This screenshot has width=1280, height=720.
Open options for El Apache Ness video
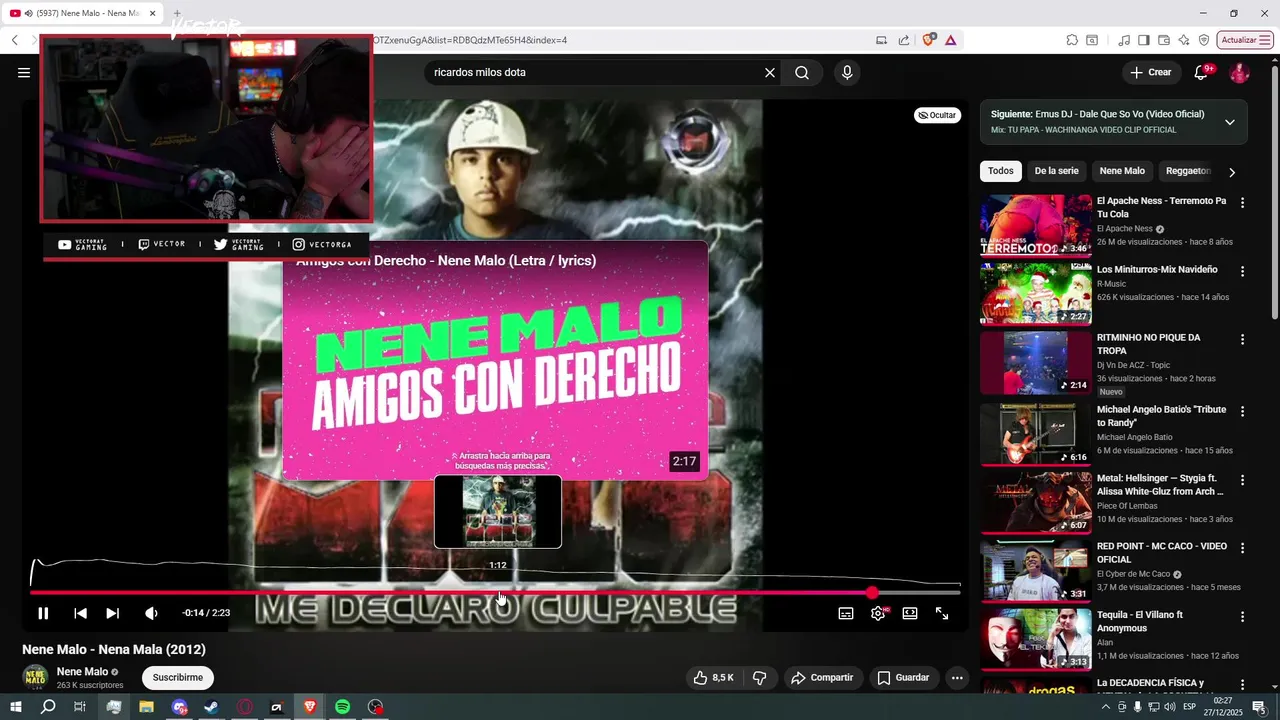pos(1243,203)
